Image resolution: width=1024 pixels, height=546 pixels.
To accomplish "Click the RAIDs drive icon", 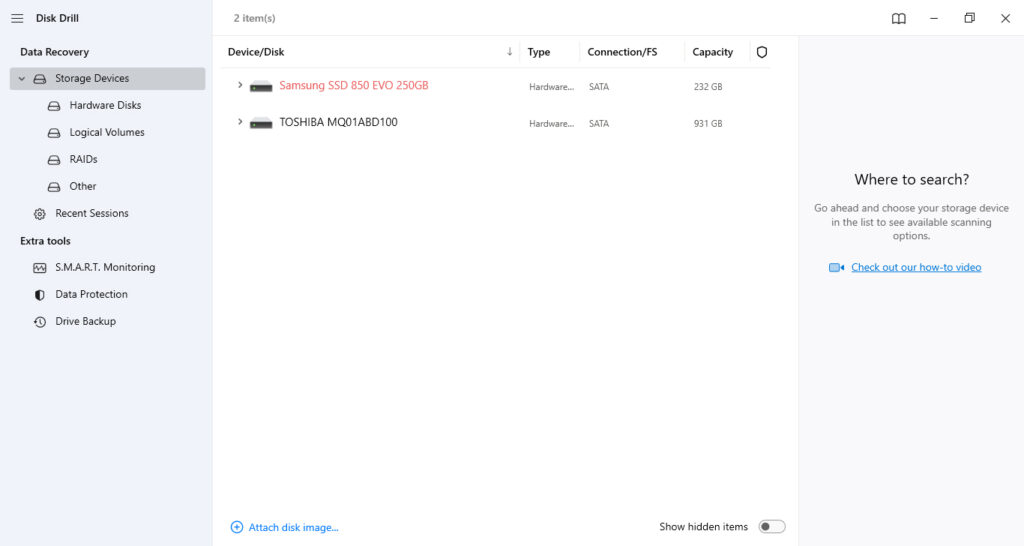I will [54, 160].
